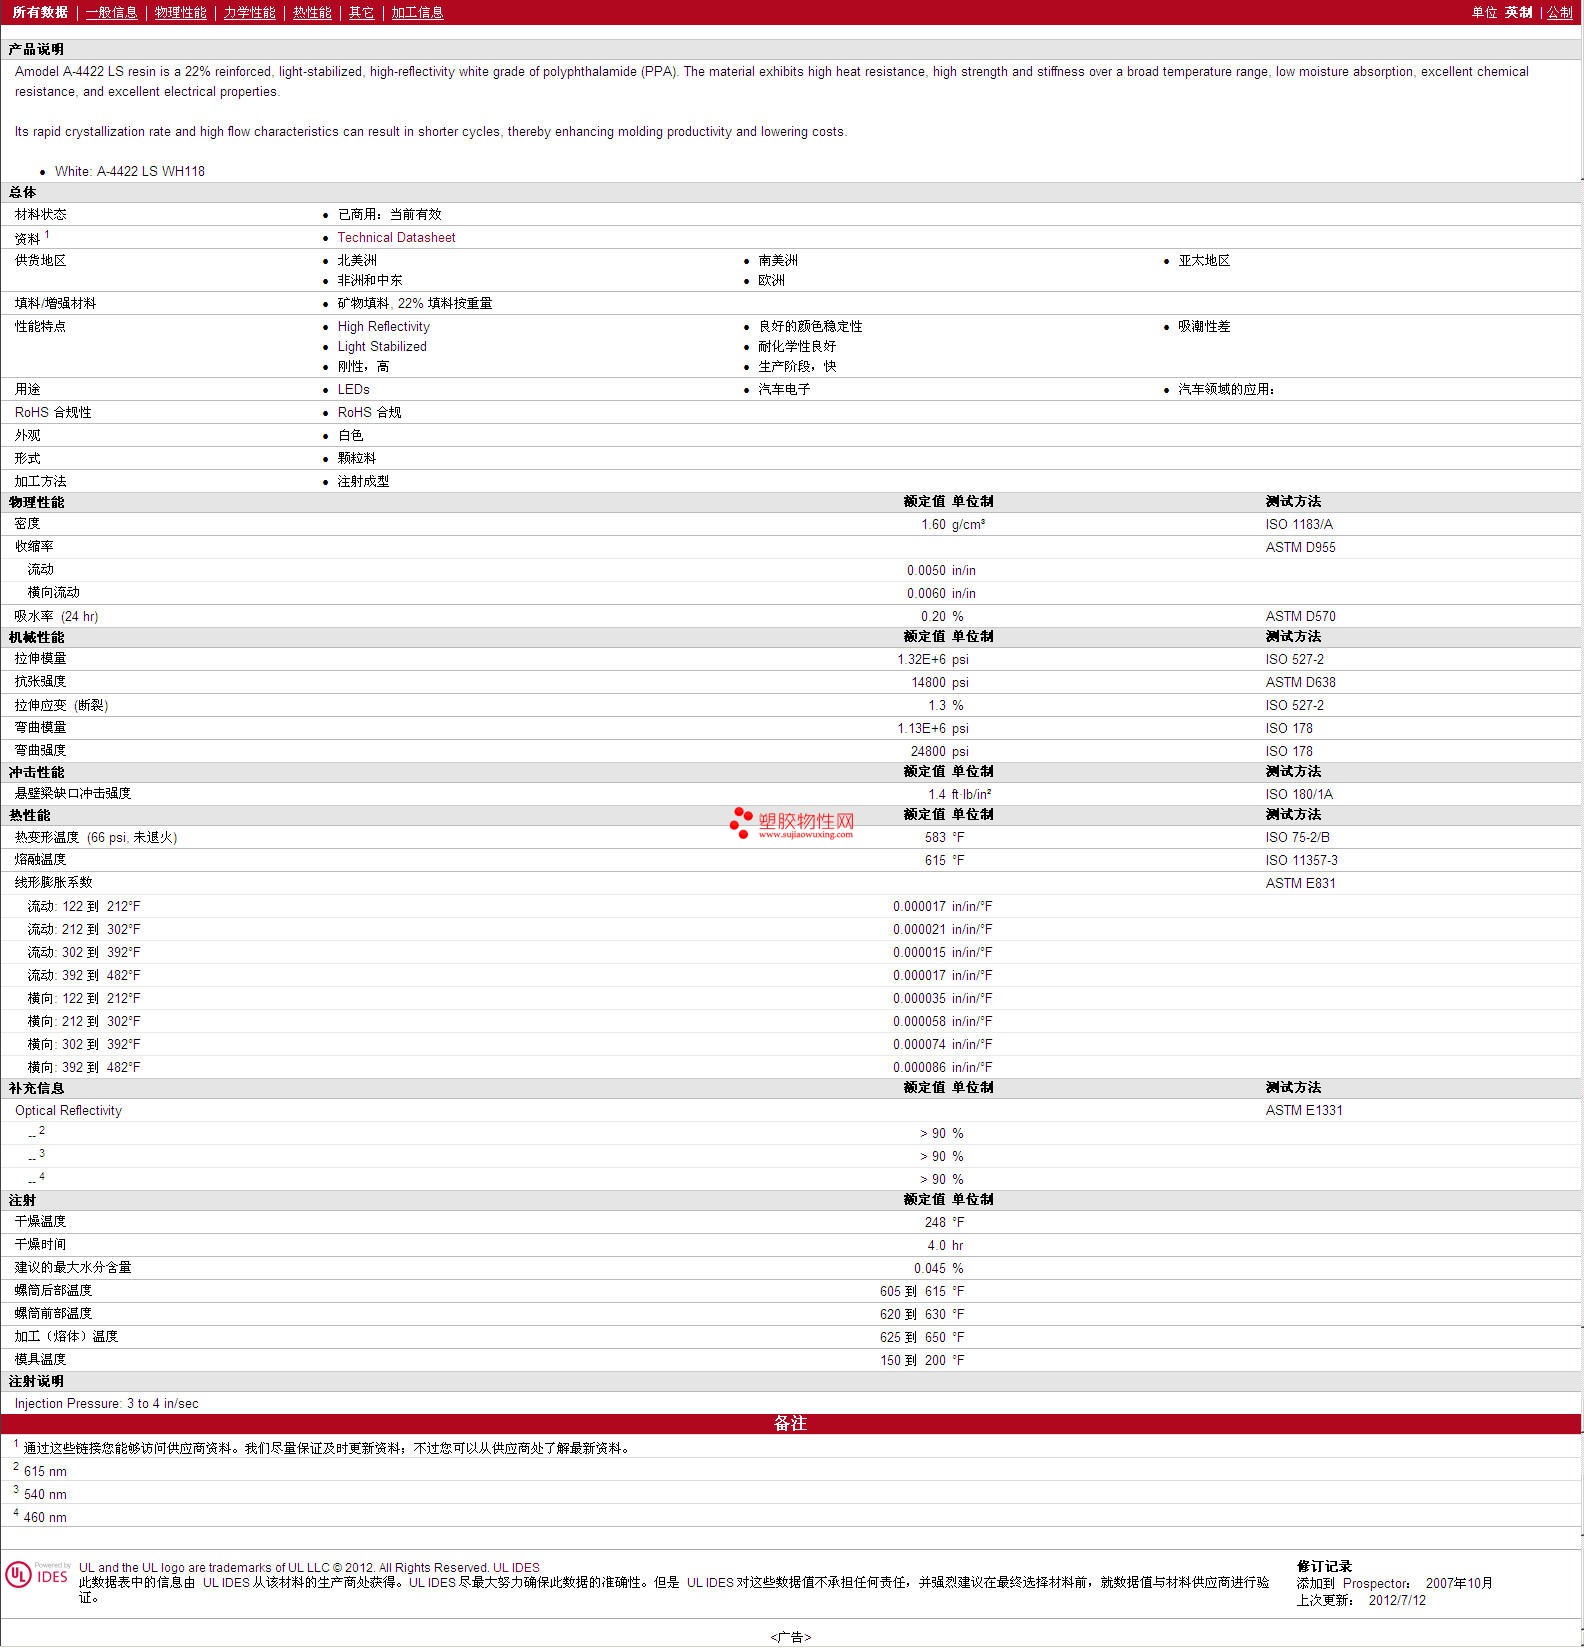
Task: Click the ASTM D955 shrinkage test method
Action: pyautogui.click(x=1300, y=547)
